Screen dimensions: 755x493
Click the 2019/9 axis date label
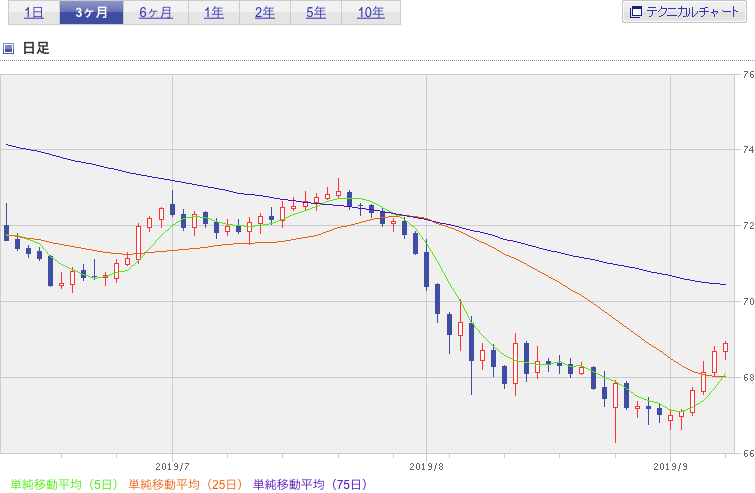pos(671,467)
